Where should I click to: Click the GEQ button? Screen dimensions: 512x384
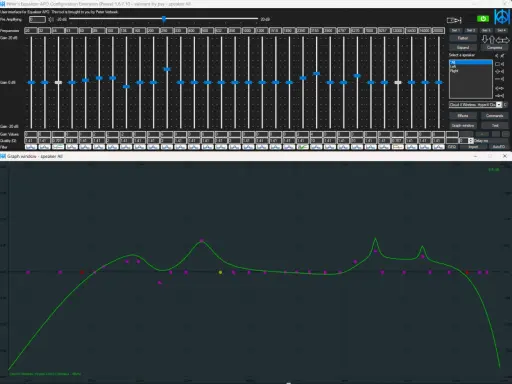coord(452,147)
